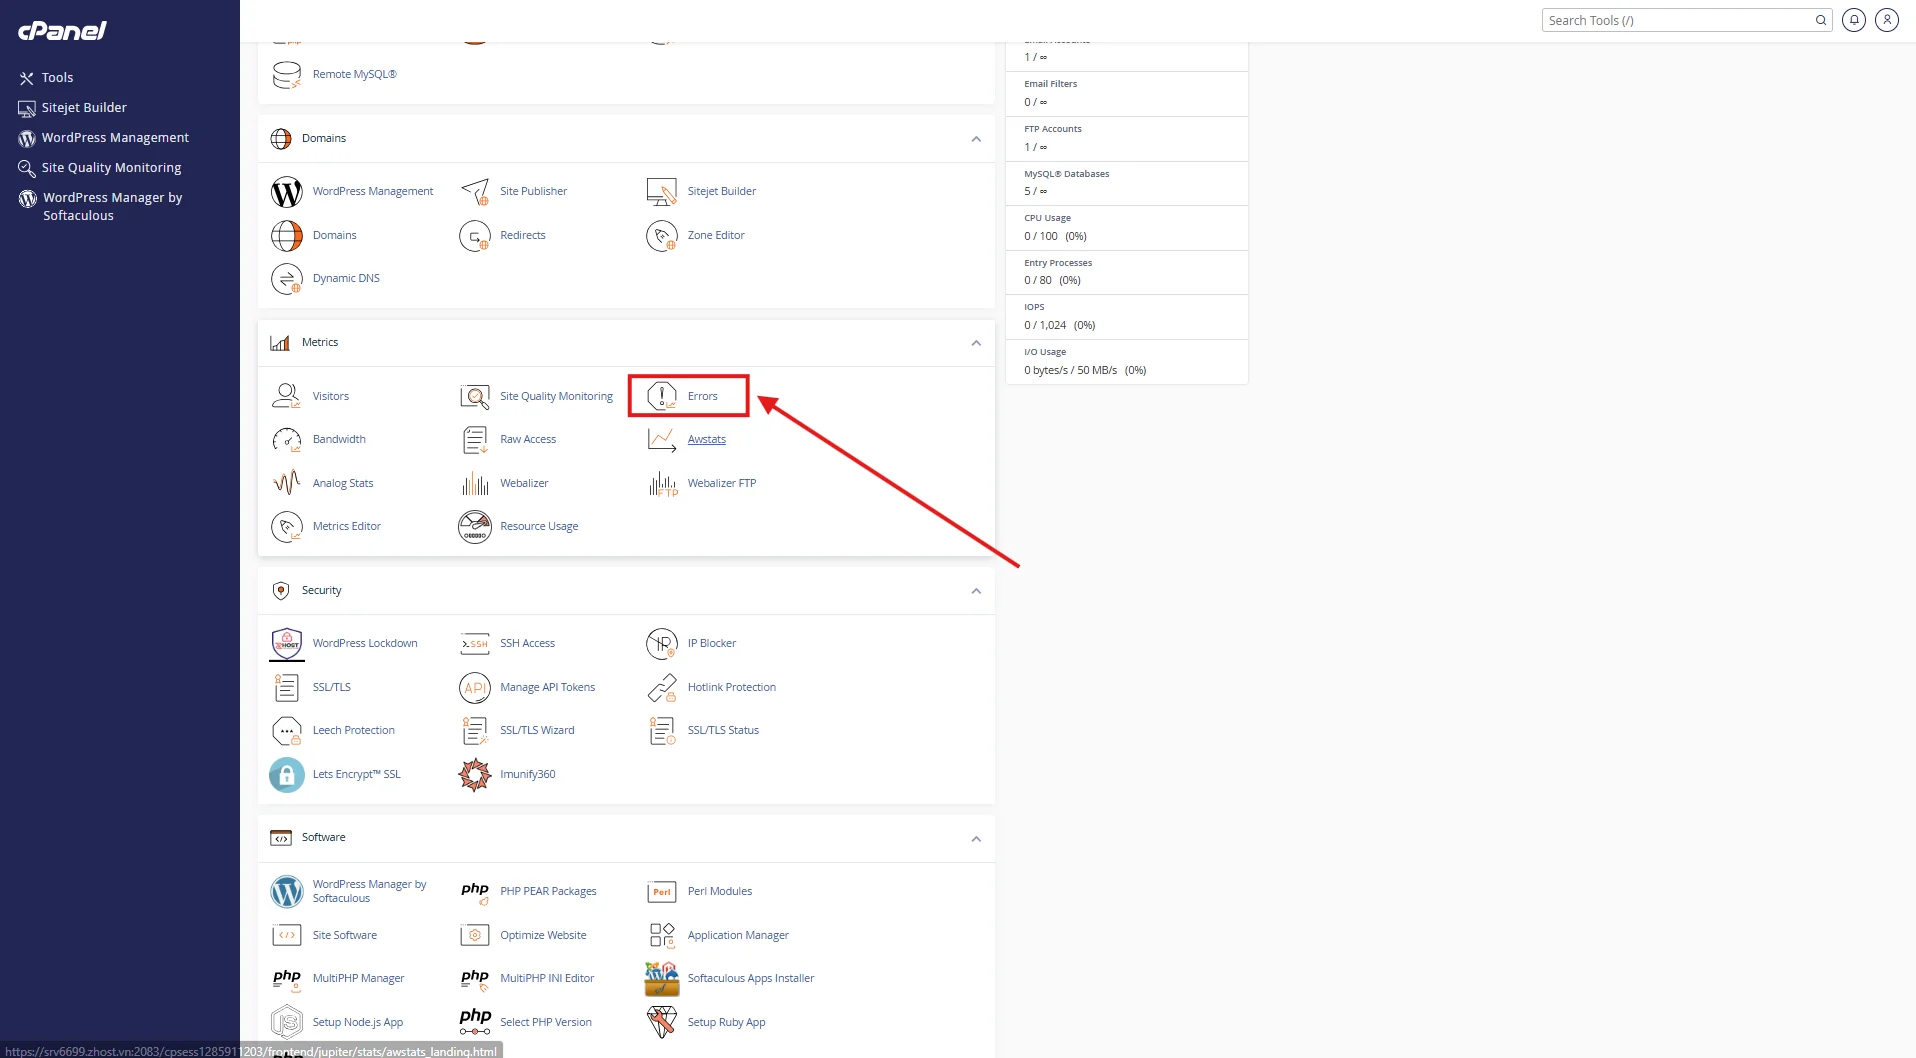The height and width of the screenshot is (1058, 1916).
Task: Click the SSH Access icon
Action: point(475,643)
